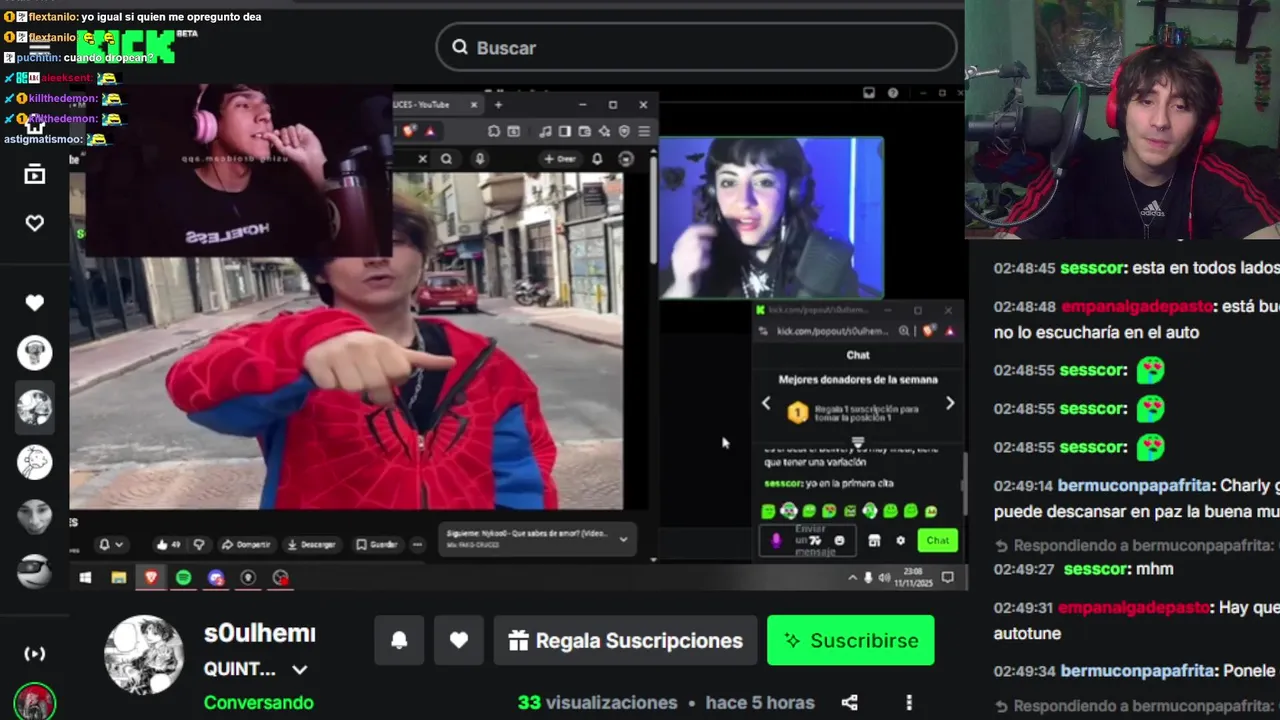
Task: Expand the QUINT... stream title chevron
Action: (299, 670)
